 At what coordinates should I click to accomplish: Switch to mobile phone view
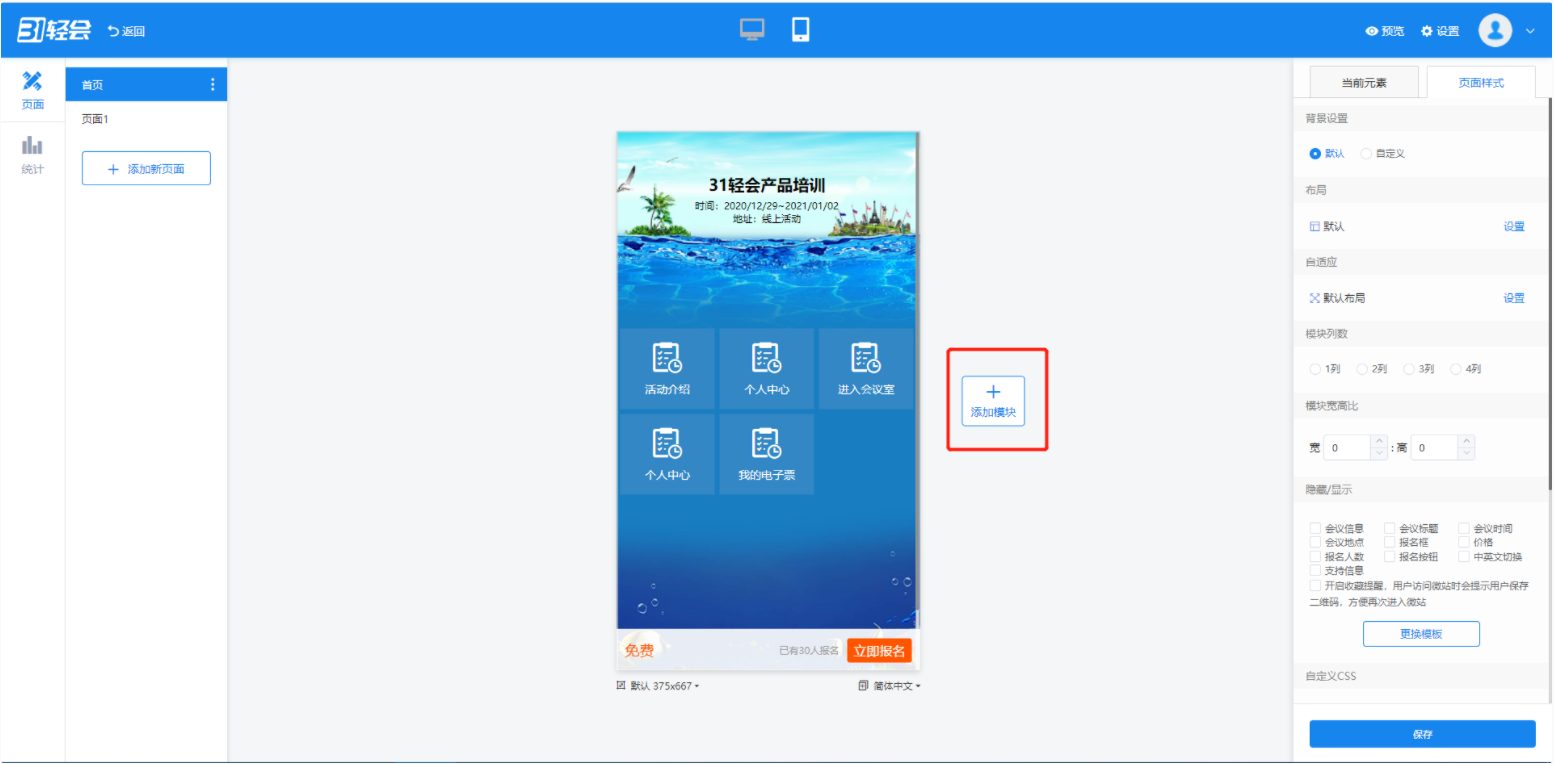pos(800,30)
